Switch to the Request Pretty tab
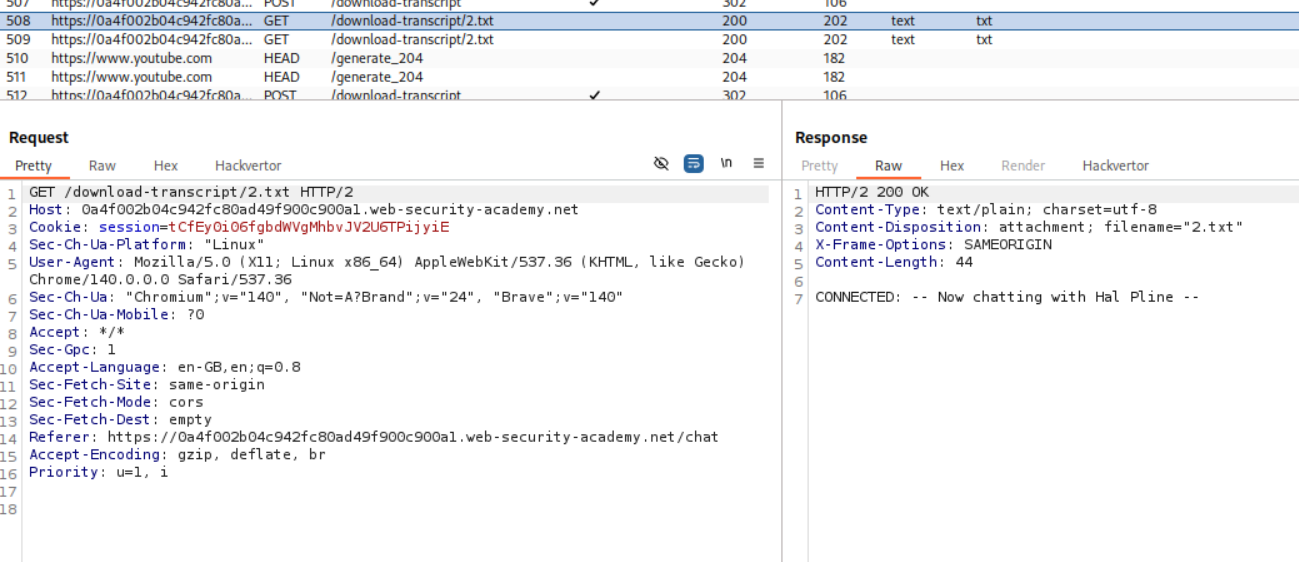Viewport: 1299px width, 562px height. coord(33,166)
